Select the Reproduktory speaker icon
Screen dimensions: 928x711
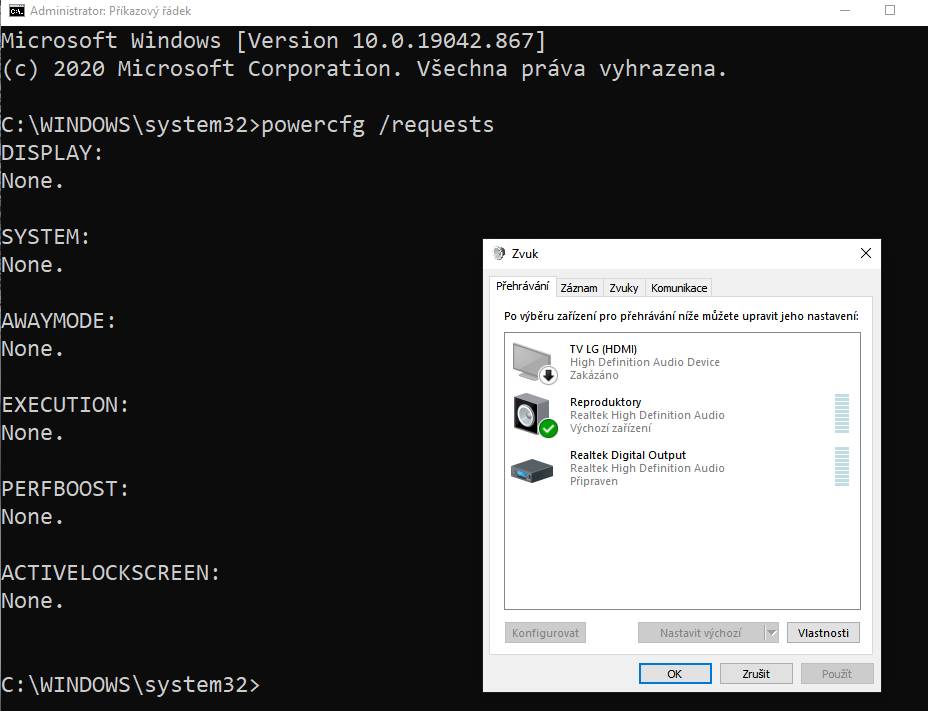pos(534,415)
